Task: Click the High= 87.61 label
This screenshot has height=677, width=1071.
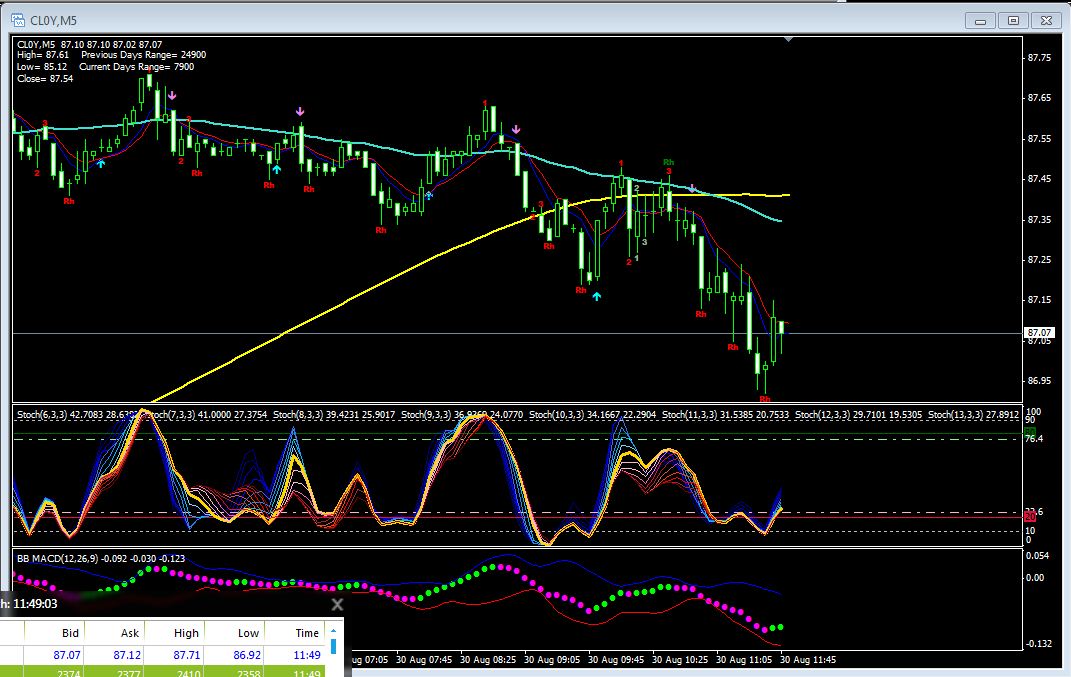Action: tap(43, 55)
